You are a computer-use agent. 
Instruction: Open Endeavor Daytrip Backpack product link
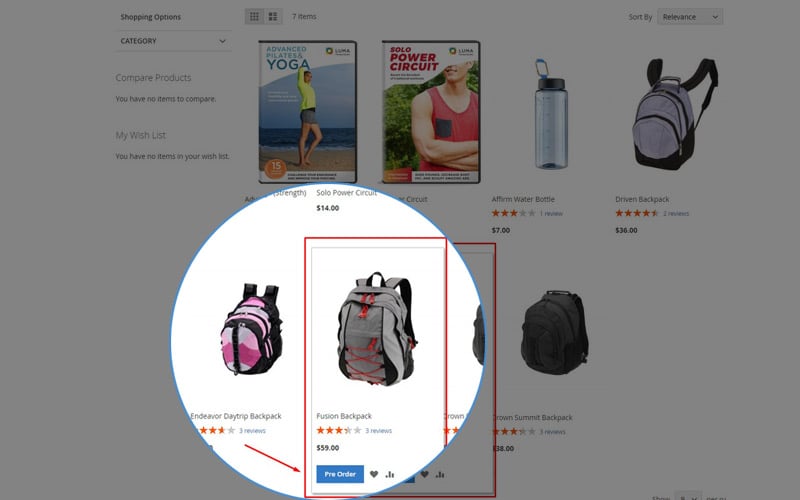coord(236,416)
